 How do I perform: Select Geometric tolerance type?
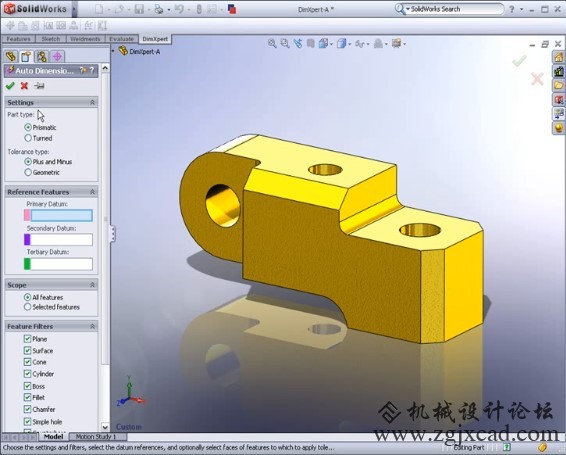coord(28,172)
